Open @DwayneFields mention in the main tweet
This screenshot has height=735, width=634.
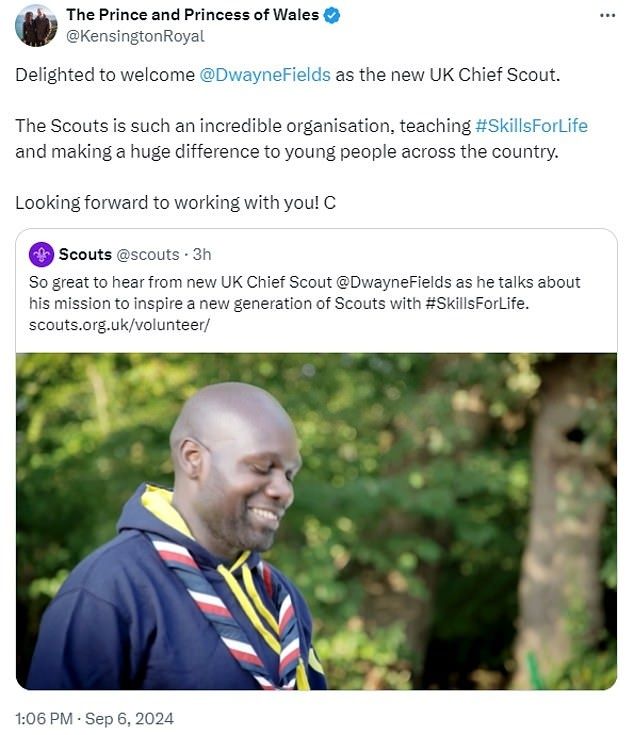point(265,76)
